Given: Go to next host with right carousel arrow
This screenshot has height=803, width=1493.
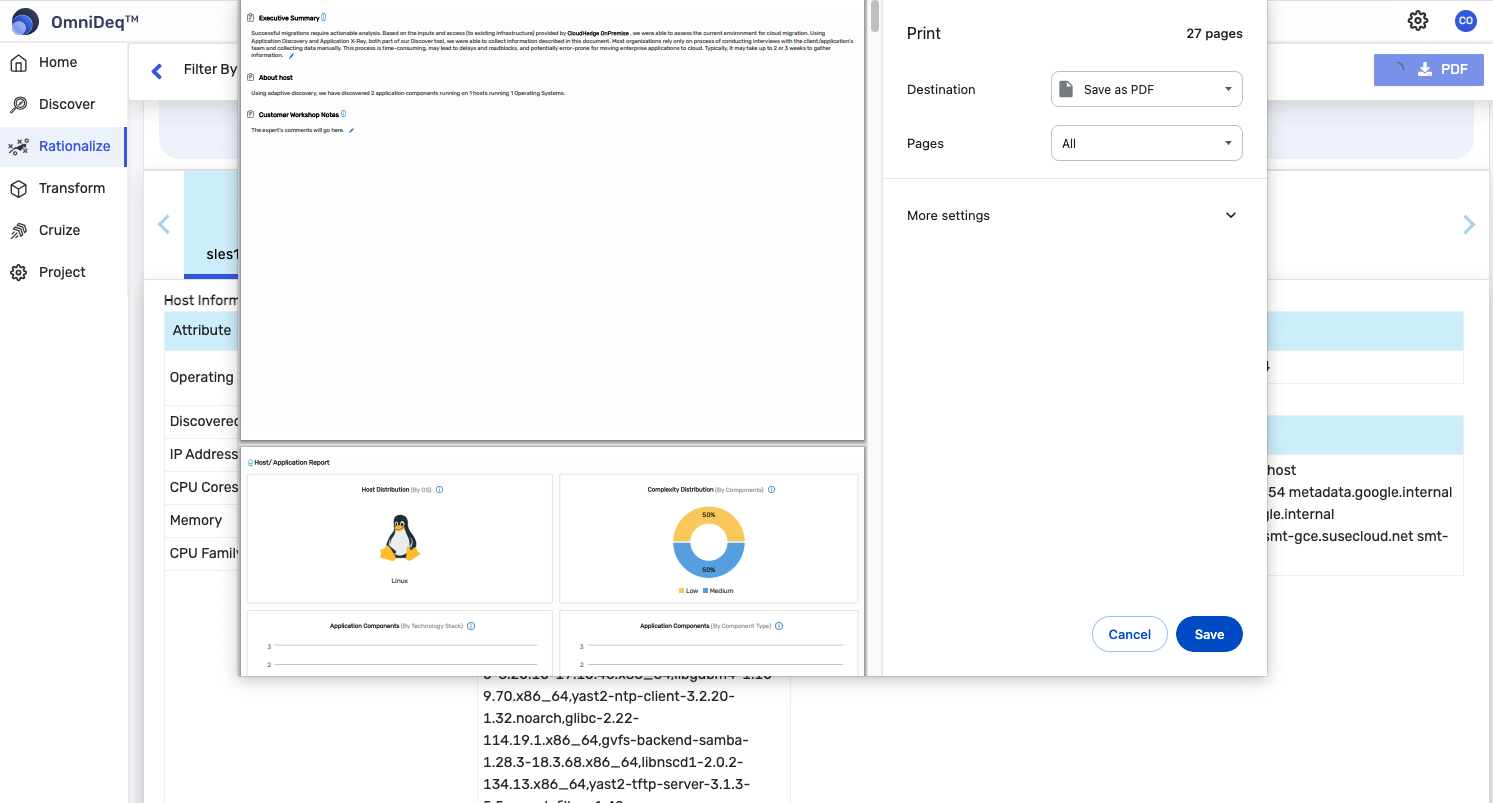Looking at the screenshot, I should (x=1469, y=224).
